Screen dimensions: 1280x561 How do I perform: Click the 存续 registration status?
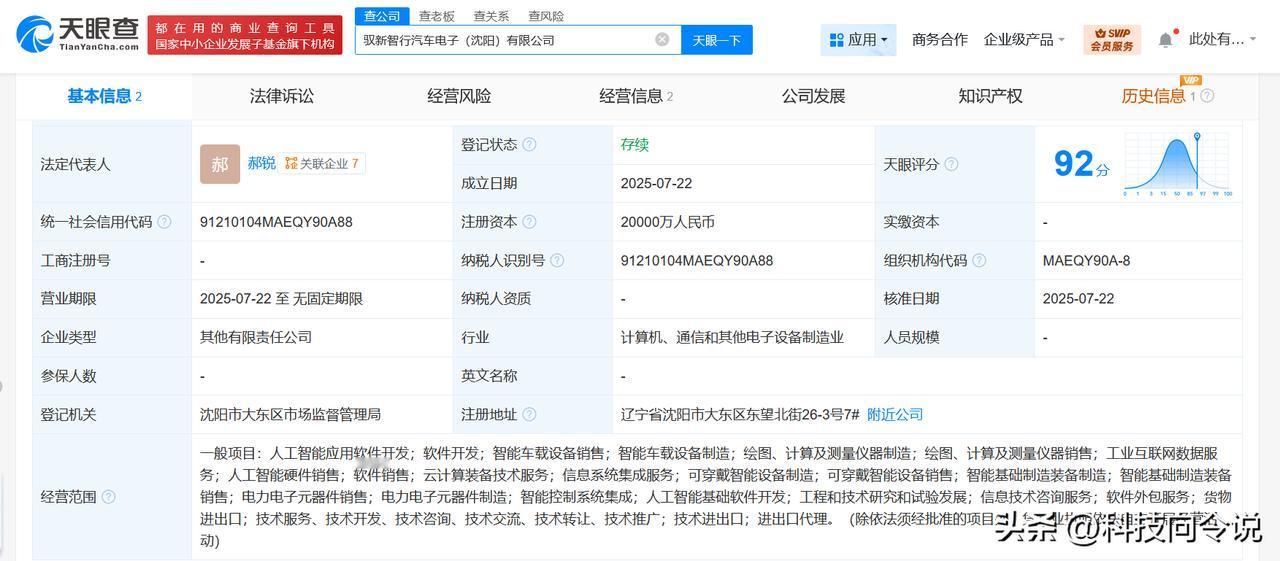point(635,144)
